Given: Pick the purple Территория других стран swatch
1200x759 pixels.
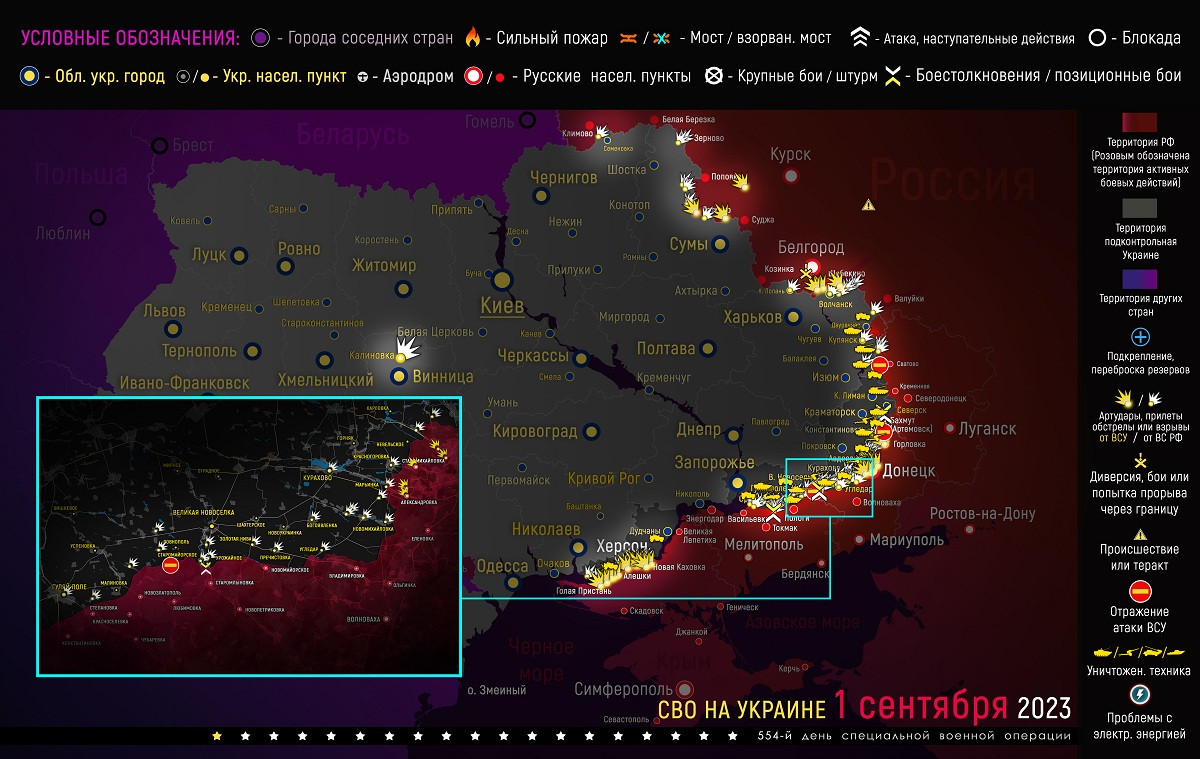Looking at the screenshot, I should [1140, 278].
